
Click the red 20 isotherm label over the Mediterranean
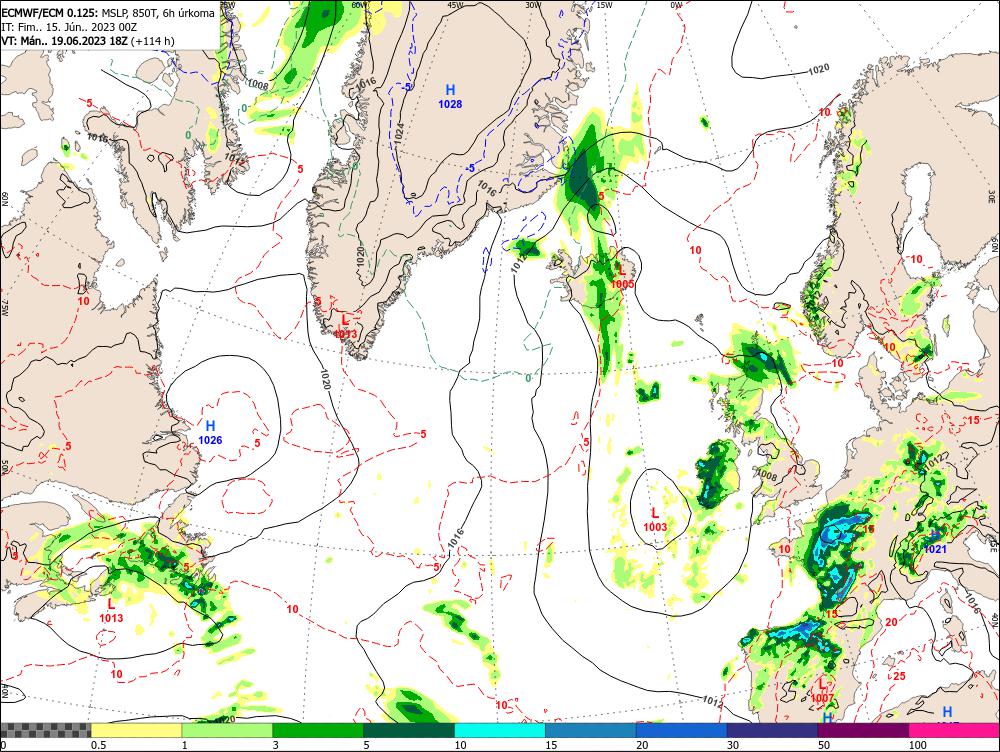tap(892, 622)
